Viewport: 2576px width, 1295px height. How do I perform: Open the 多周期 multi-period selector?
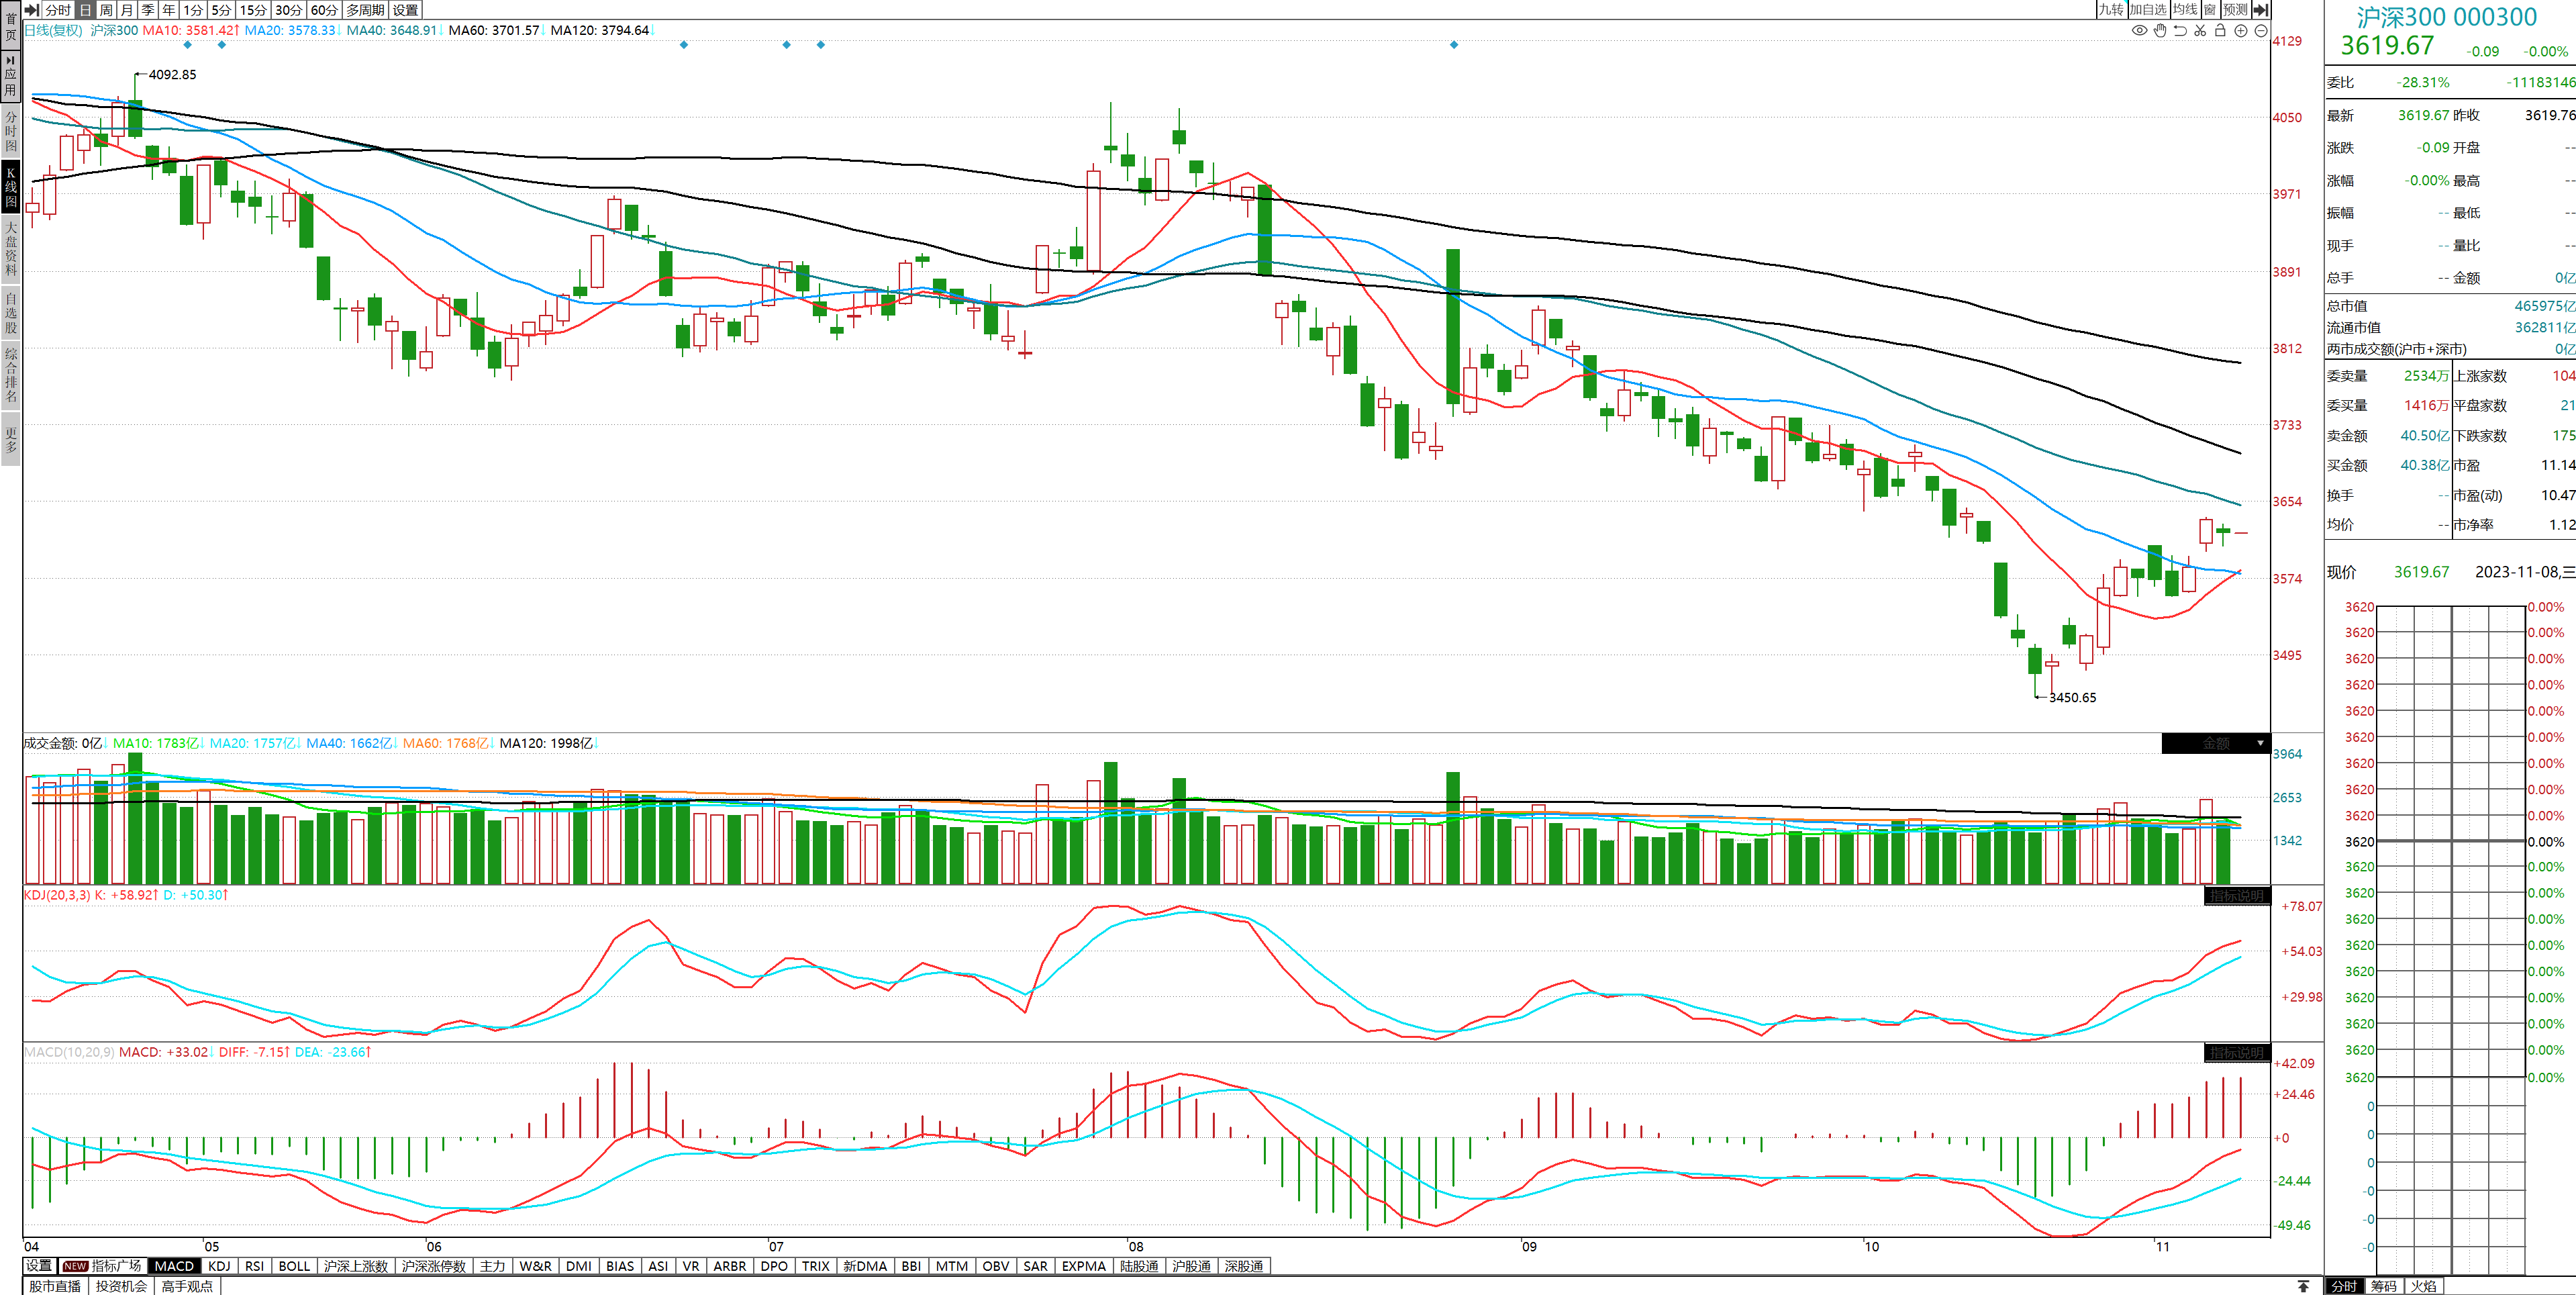coord(365,9)
